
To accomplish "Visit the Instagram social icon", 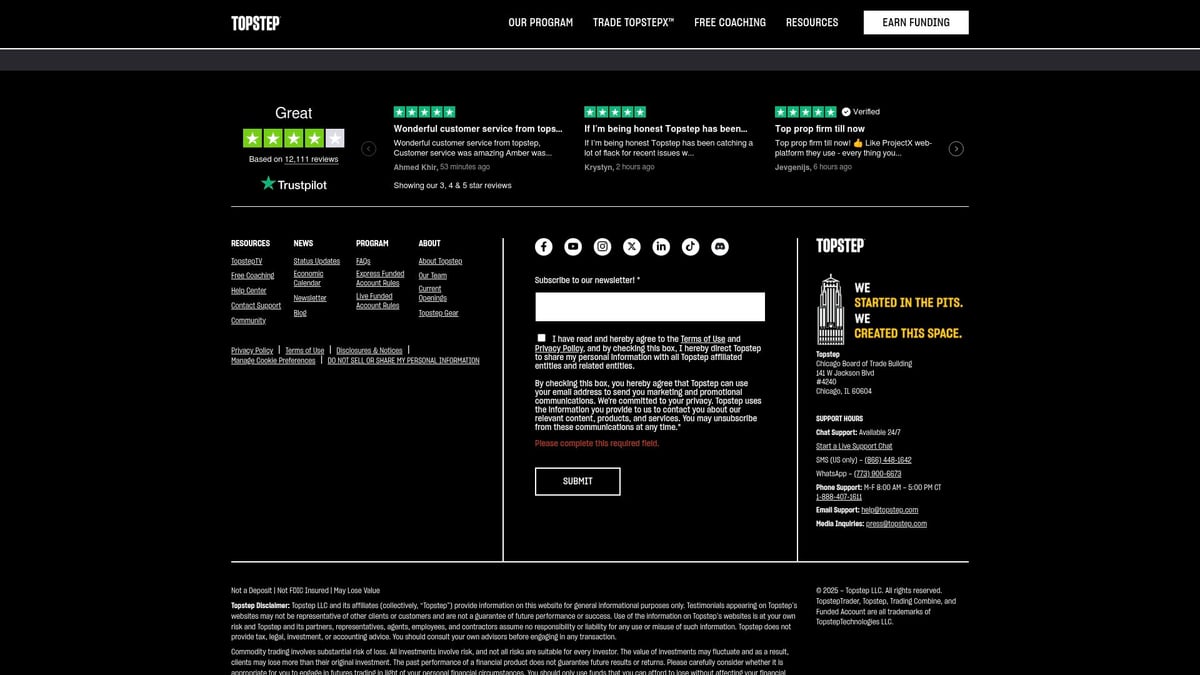I will coord(602,247).
